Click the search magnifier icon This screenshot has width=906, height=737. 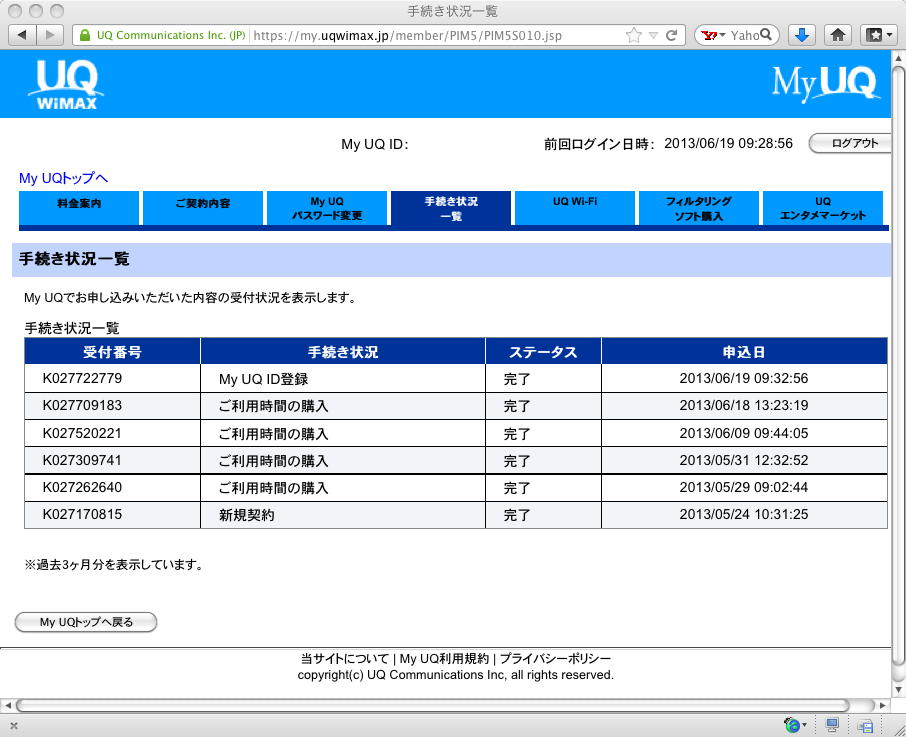(x=766, y=35)
